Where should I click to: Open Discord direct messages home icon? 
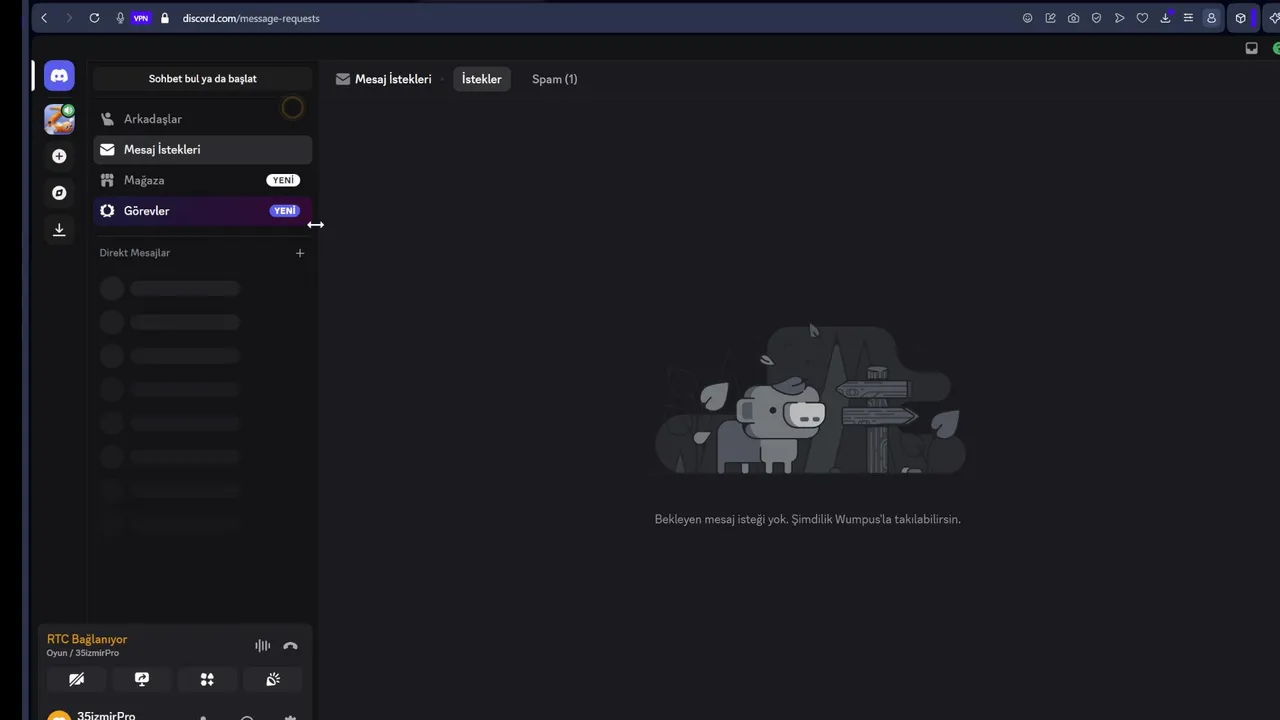coord(59,76)
